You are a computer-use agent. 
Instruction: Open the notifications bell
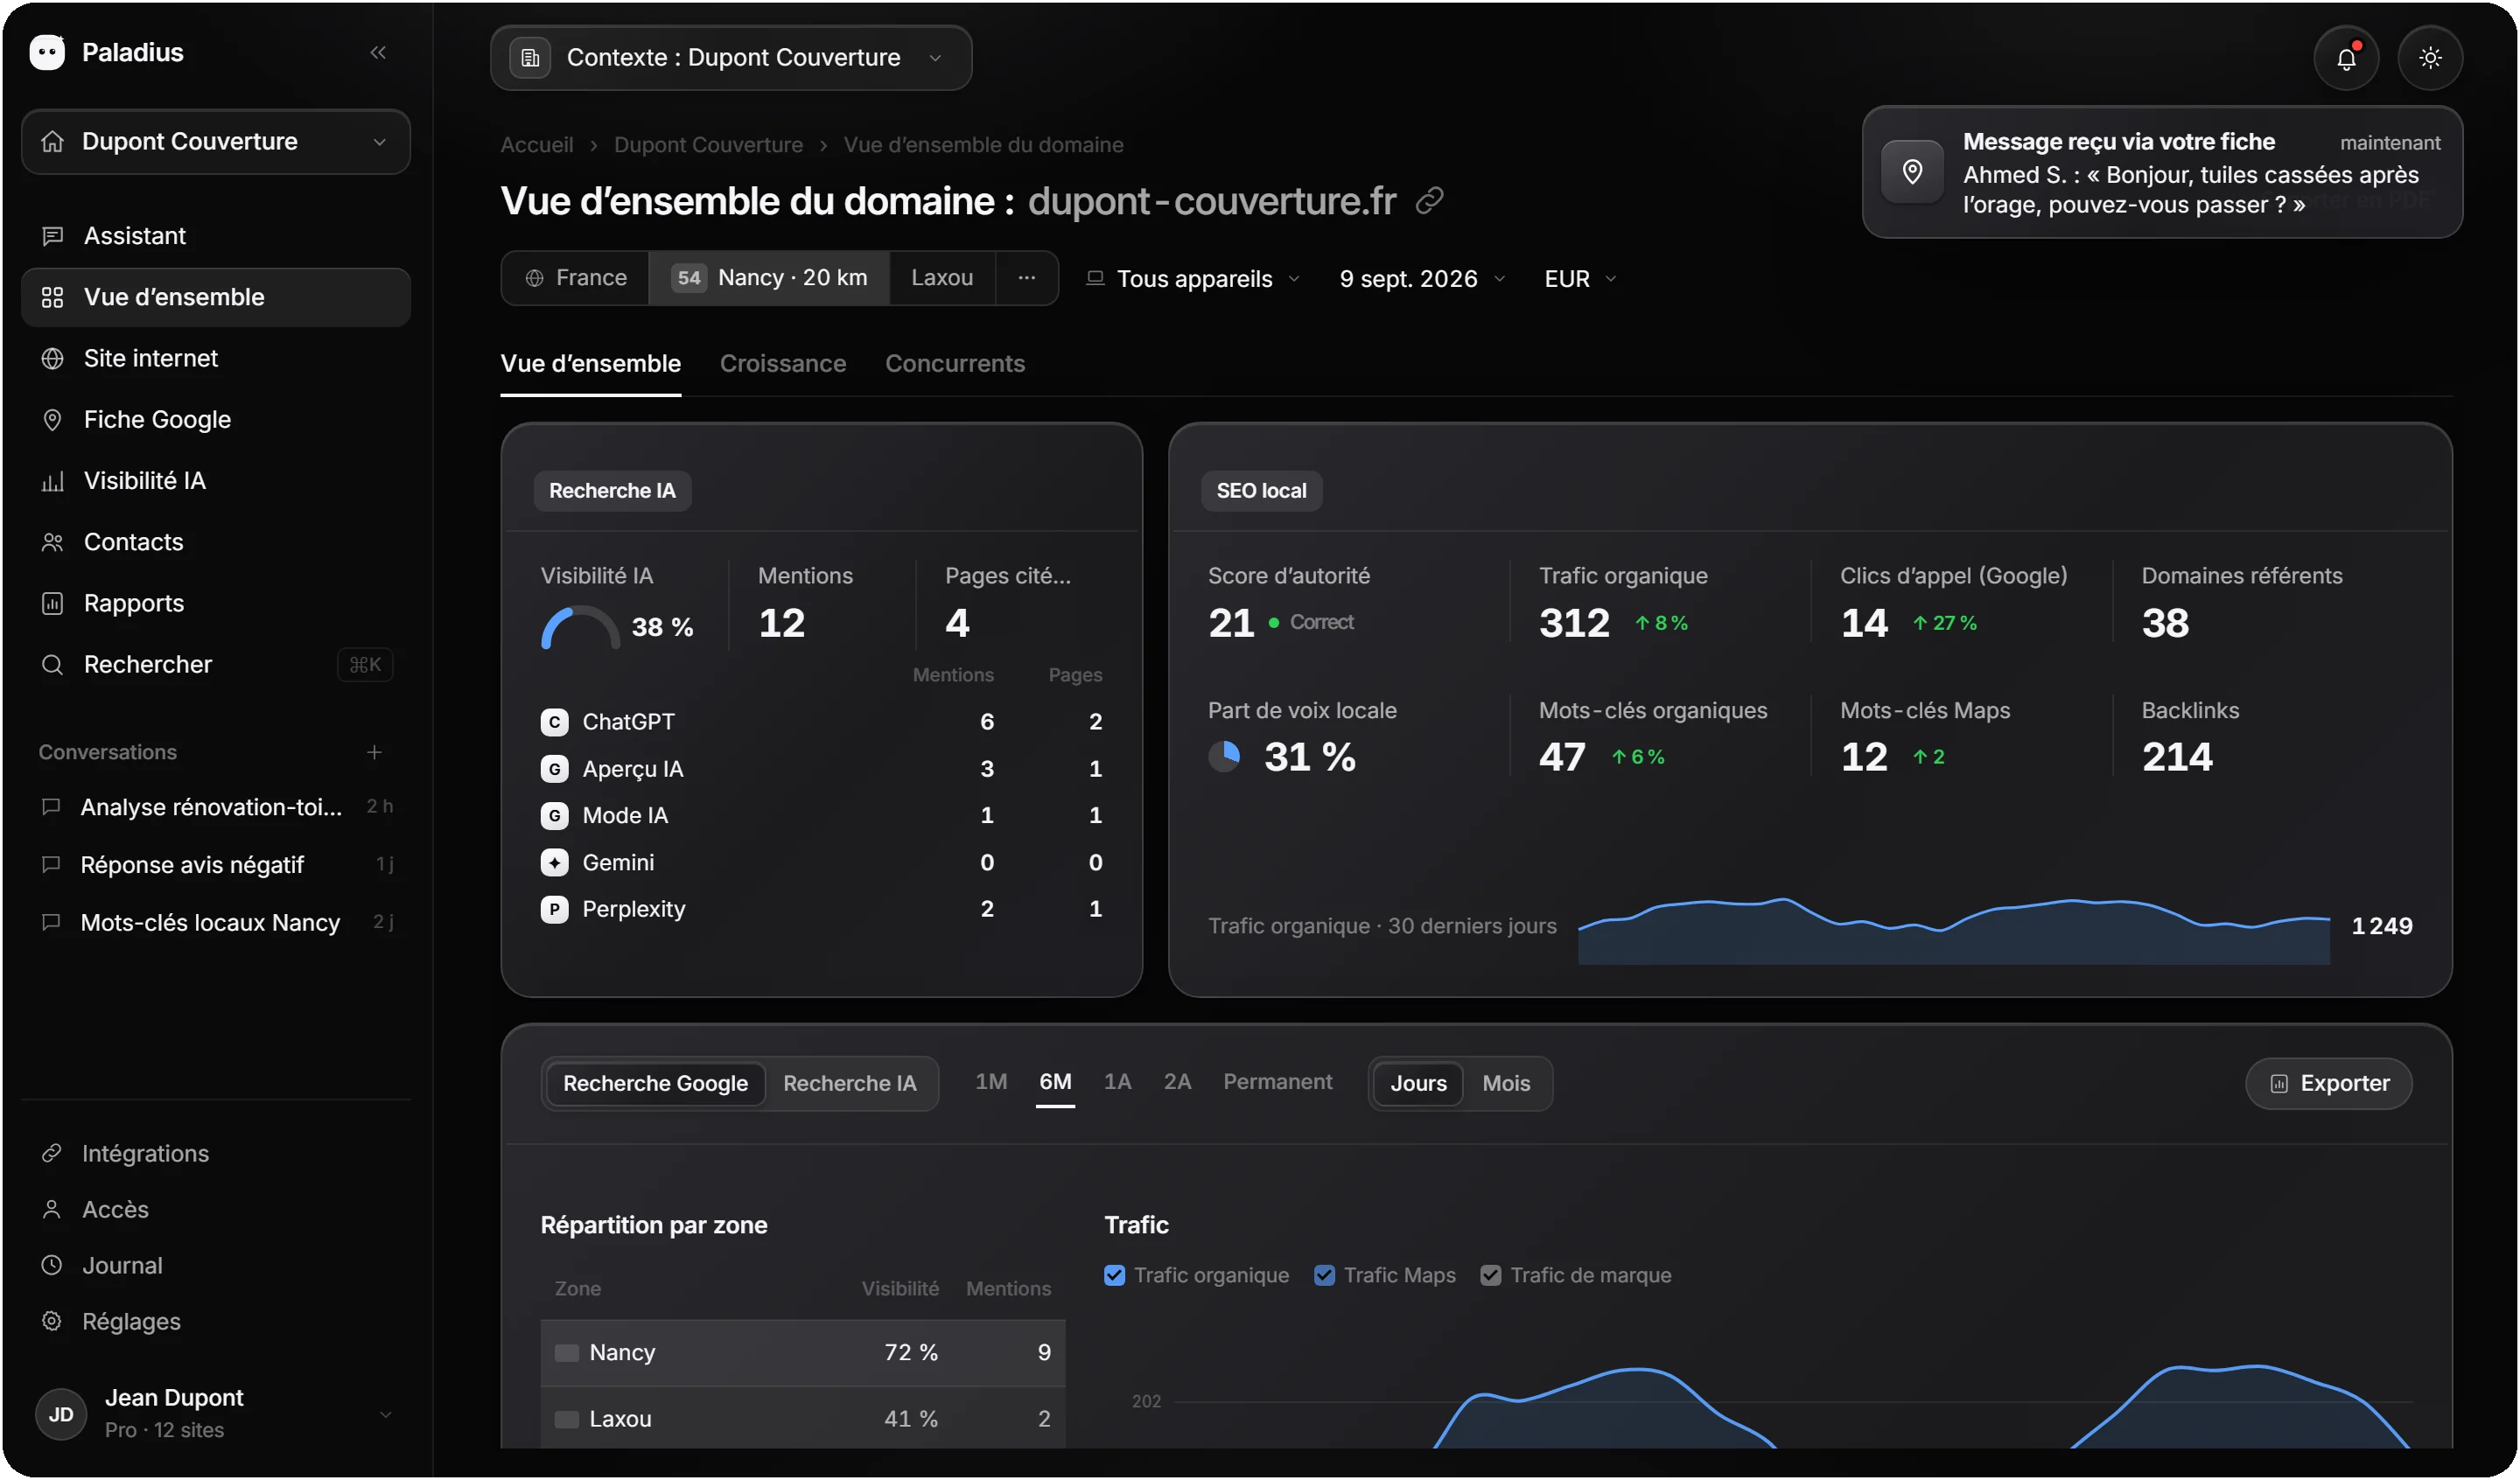(x=2346, y=58)
